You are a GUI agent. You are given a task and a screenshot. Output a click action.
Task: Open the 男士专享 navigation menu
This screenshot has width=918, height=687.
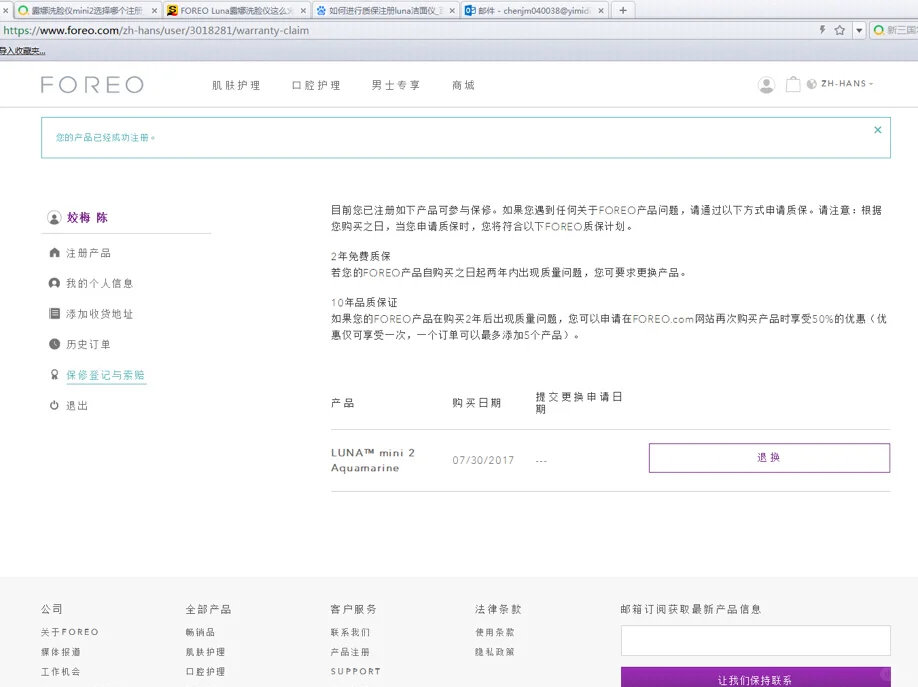click(396, 86)
